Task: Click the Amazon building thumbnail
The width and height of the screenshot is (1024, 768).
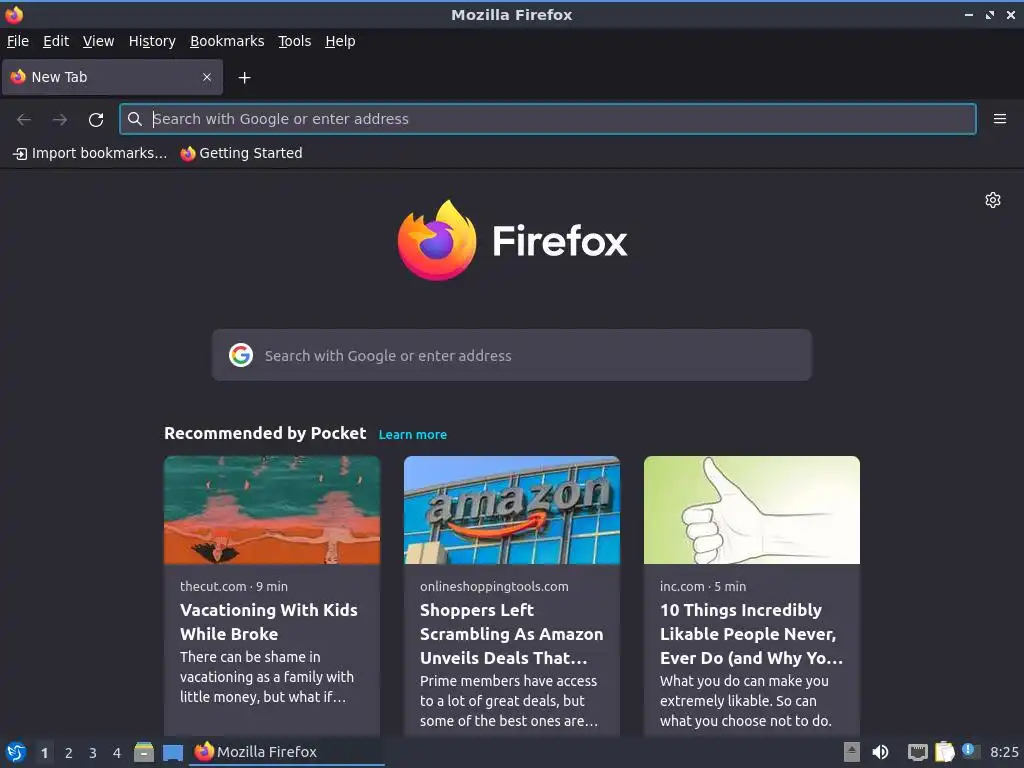Action: [x=512, y=510]
